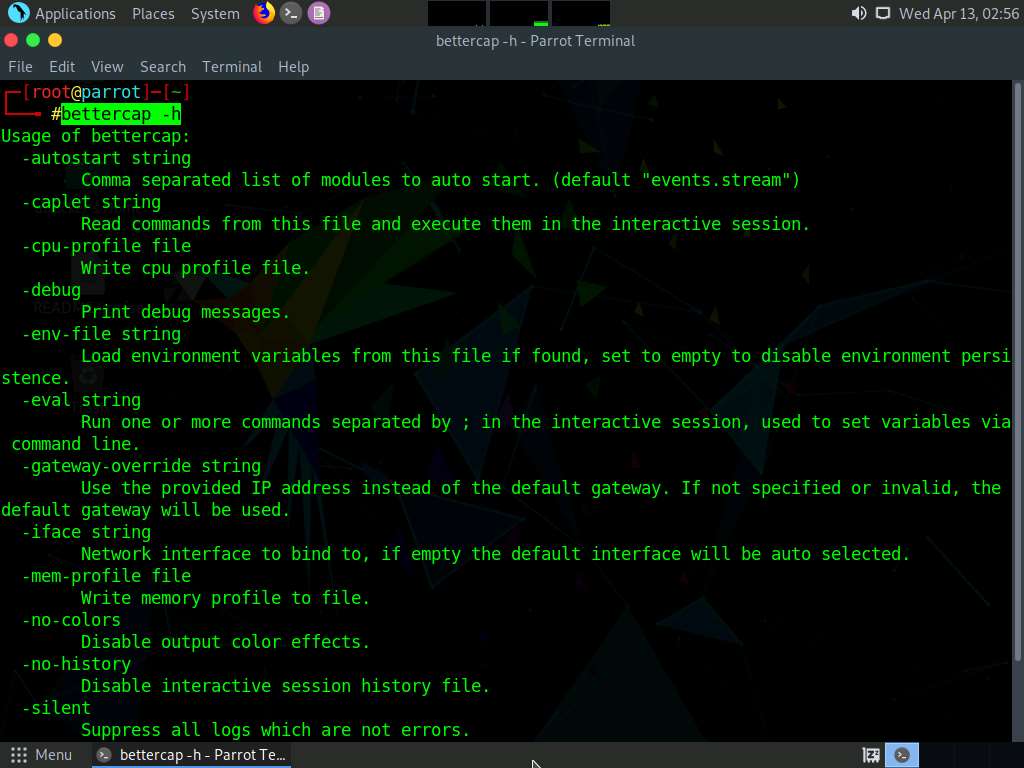Open the terminal launcher in top panel

291,13
